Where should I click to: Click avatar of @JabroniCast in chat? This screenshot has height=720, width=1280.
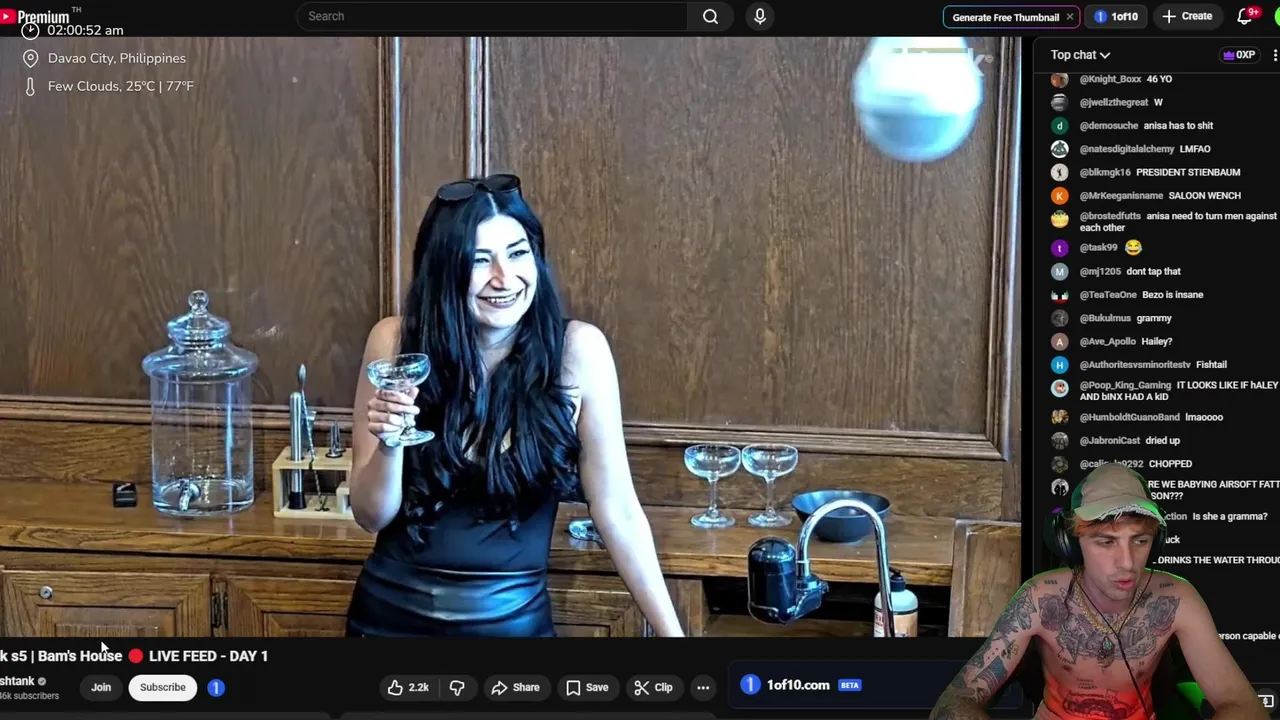click(x=1060, y=441)
